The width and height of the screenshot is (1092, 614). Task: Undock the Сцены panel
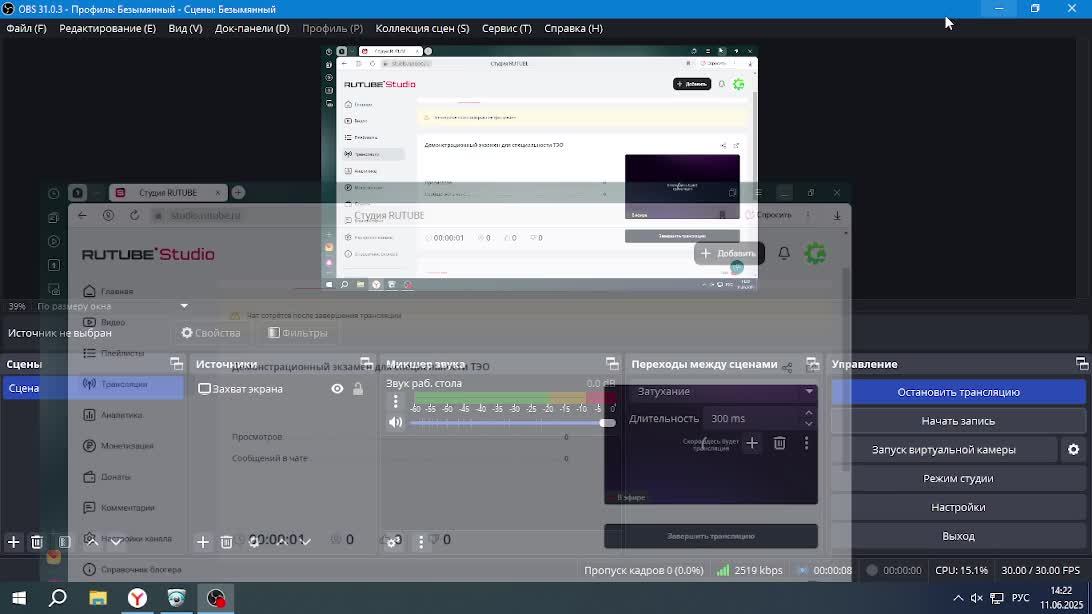(x=176, y=363)
